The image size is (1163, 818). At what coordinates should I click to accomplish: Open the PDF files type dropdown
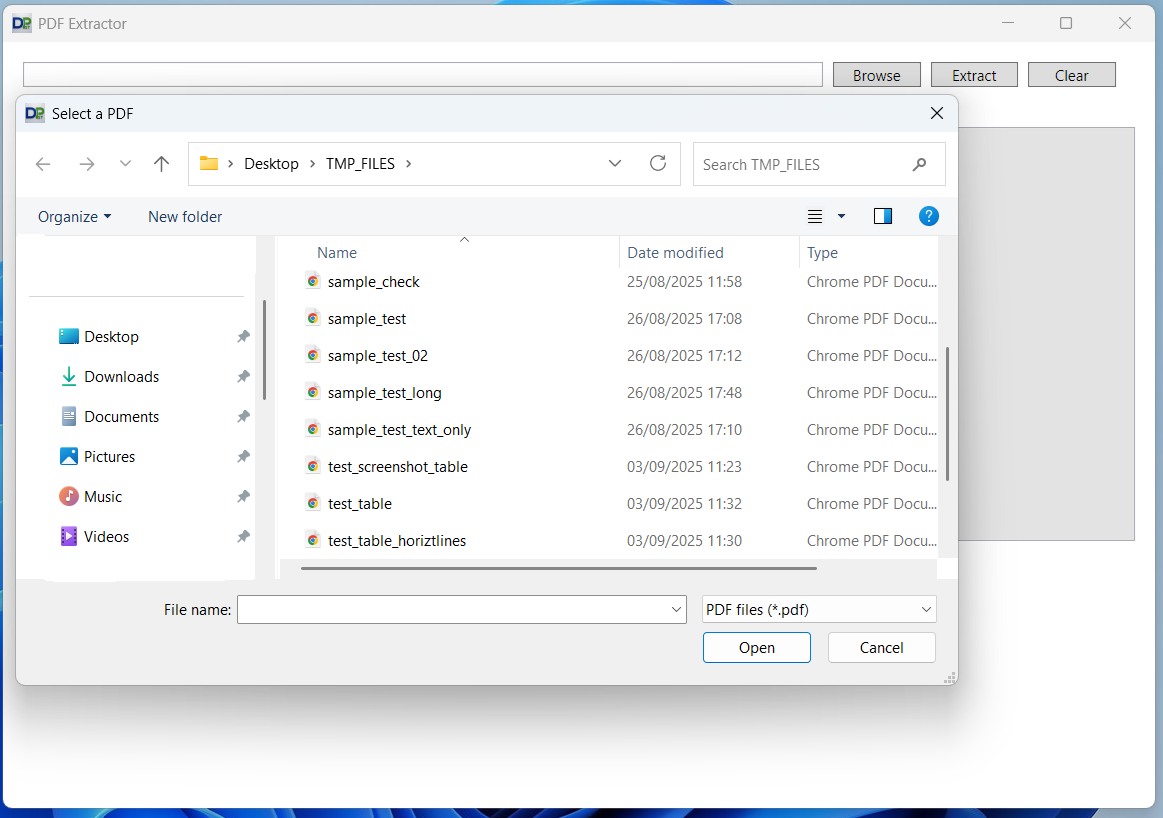click(x=818, y=609)
